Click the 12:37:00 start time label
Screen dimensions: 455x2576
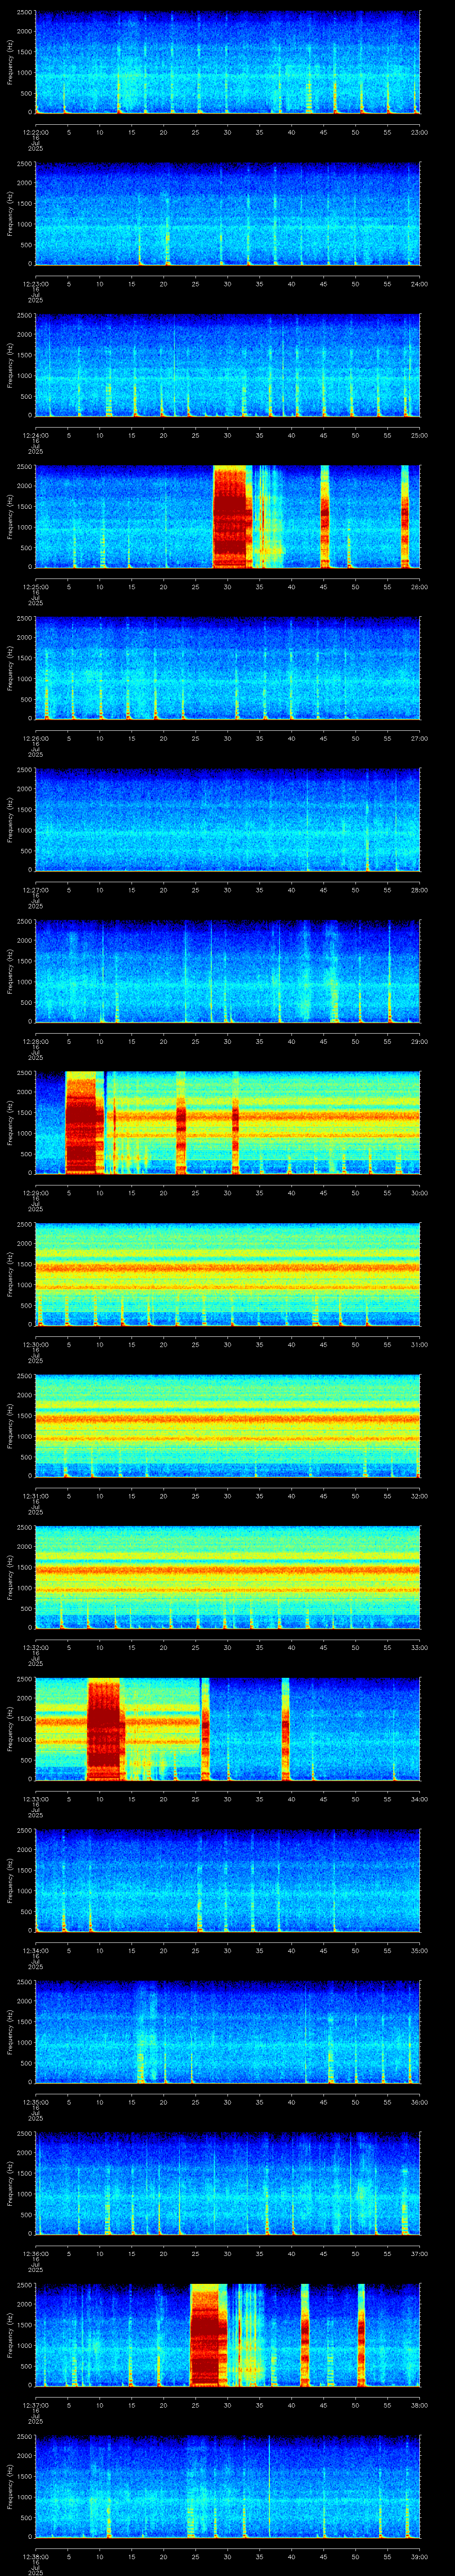click(35, 2405)
